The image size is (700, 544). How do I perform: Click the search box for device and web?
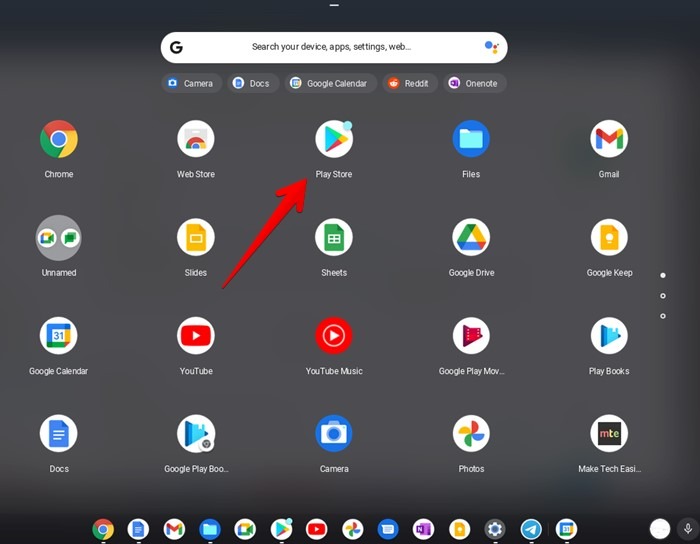[334, 47]
